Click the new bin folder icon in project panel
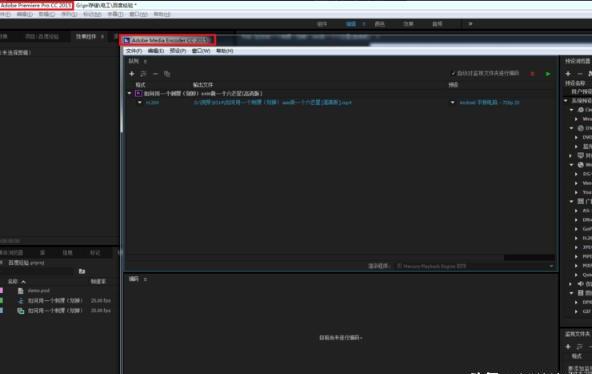592x374 pixels. click(x=82, y=271)
